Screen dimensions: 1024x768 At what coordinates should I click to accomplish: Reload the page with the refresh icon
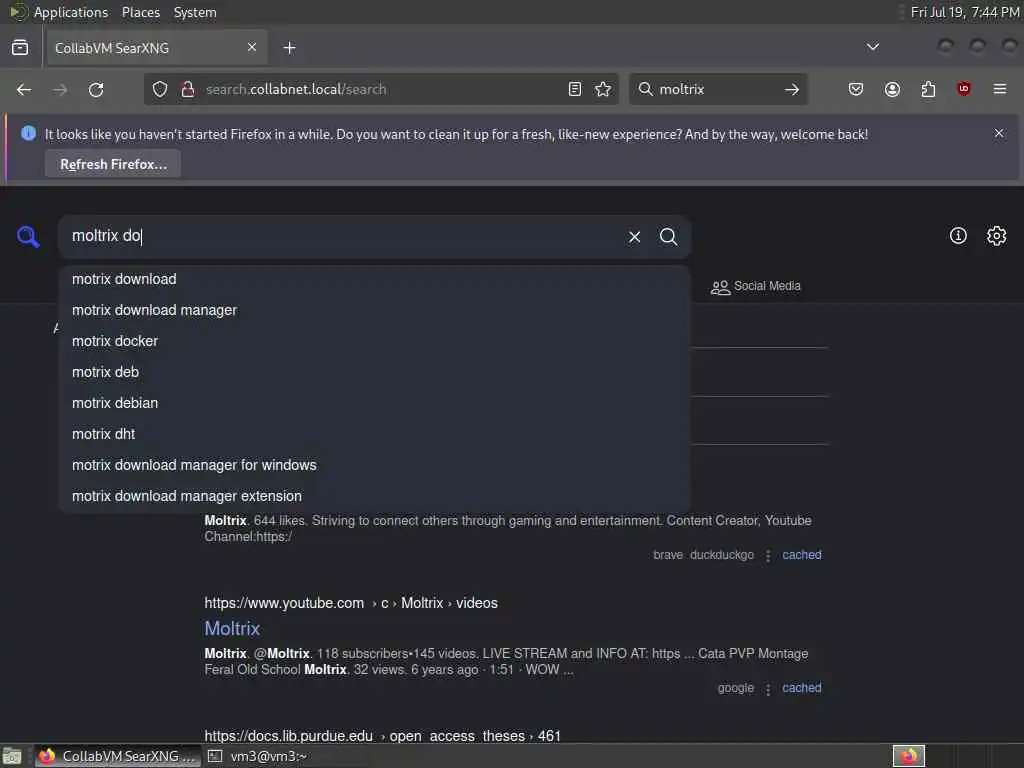(96, 89)
